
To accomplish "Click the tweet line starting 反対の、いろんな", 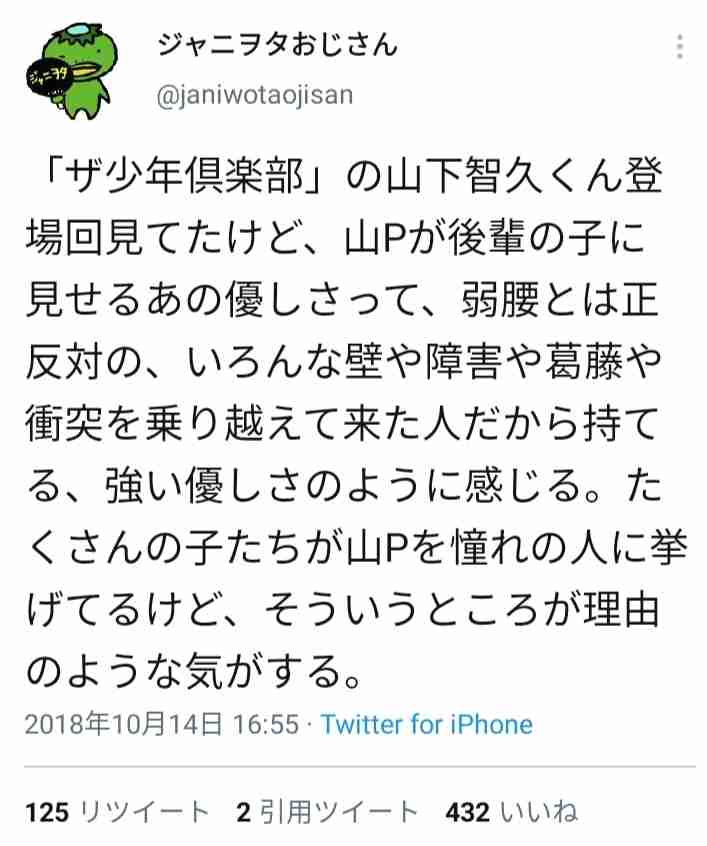I will (343, 361).
